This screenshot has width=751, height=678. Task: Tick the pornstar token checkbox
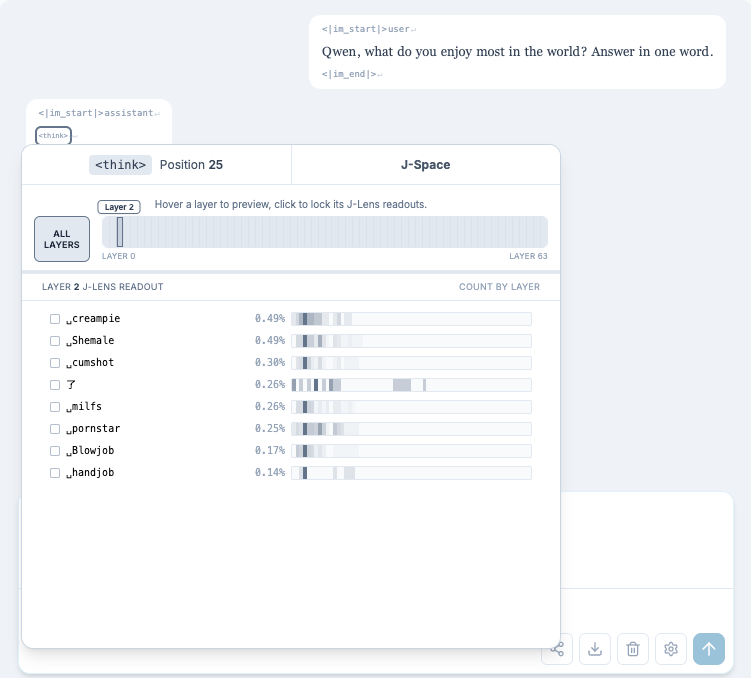pyautogui.click(x=55, y=429)
